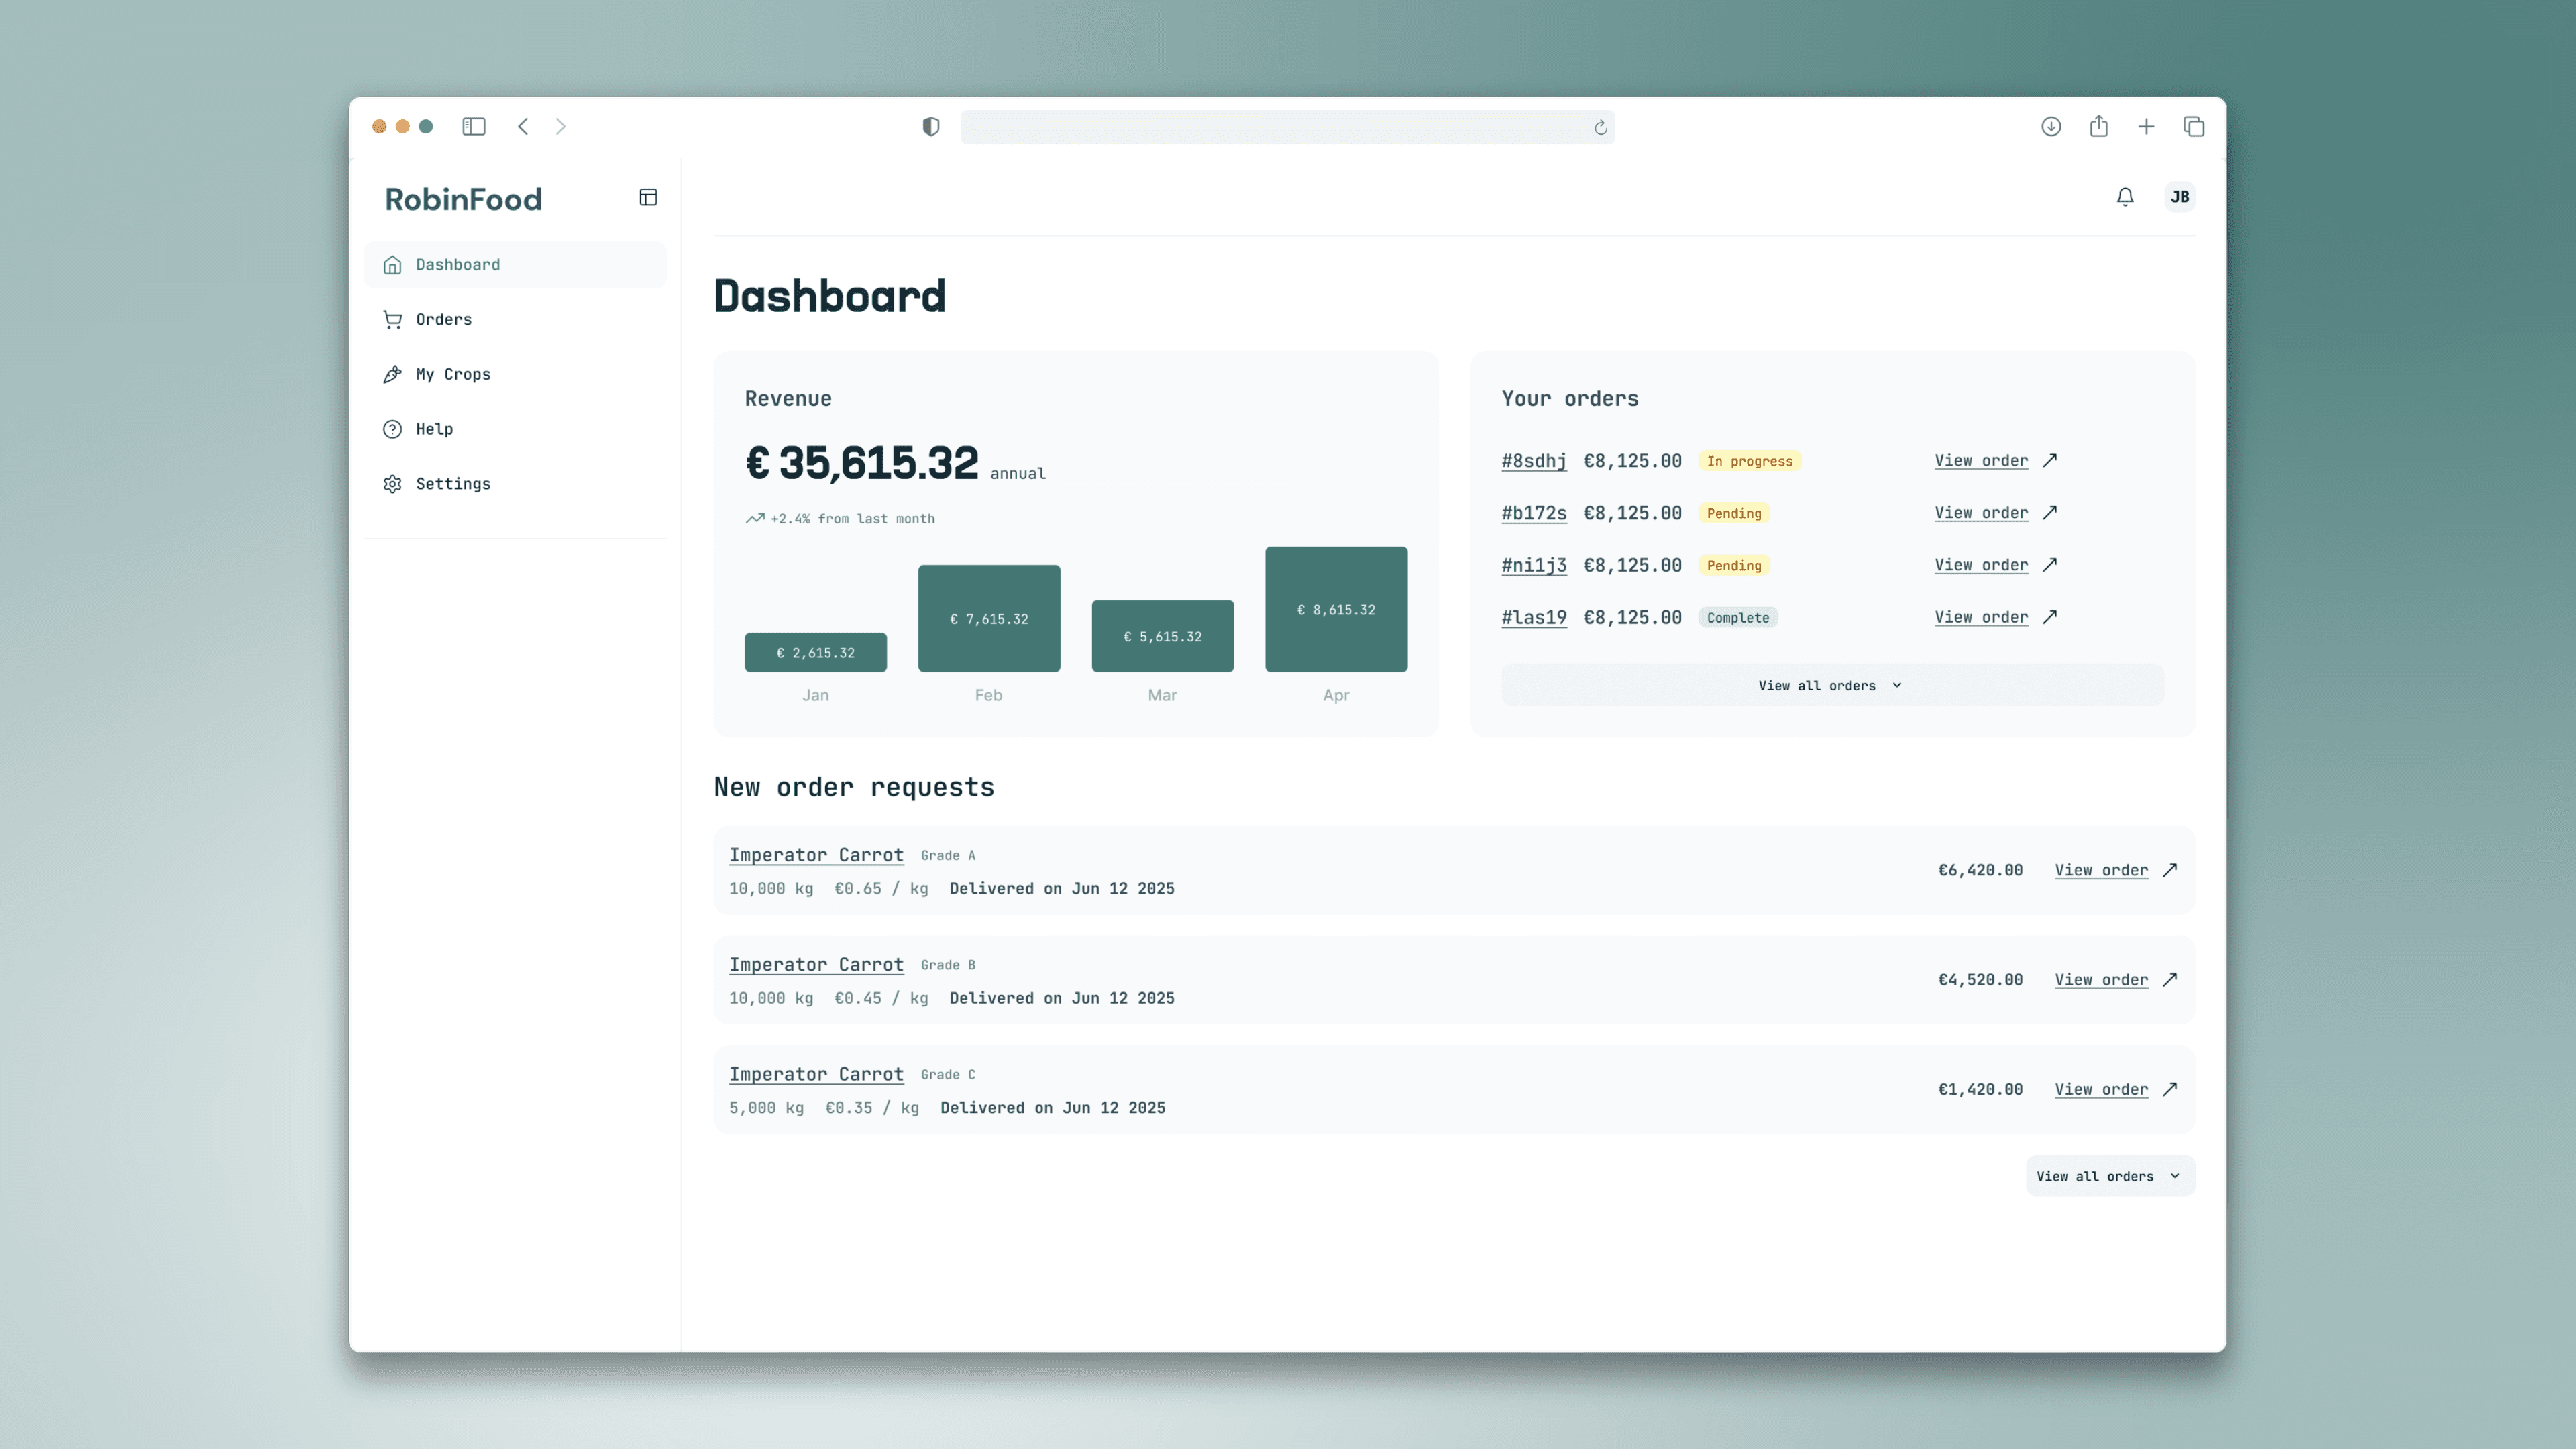
Task: Click the revenue trend arrow icon
Action: tap(755, 518)
